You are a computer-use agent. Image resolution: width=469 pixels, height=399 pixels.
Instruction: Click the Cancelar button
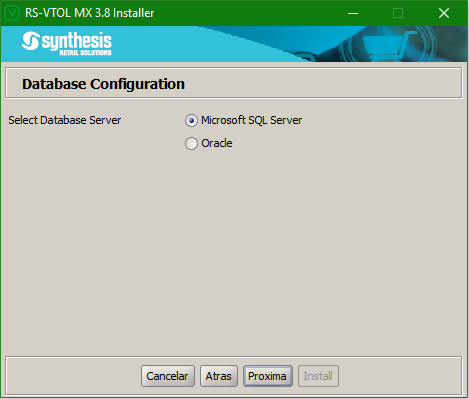[168, 376]
